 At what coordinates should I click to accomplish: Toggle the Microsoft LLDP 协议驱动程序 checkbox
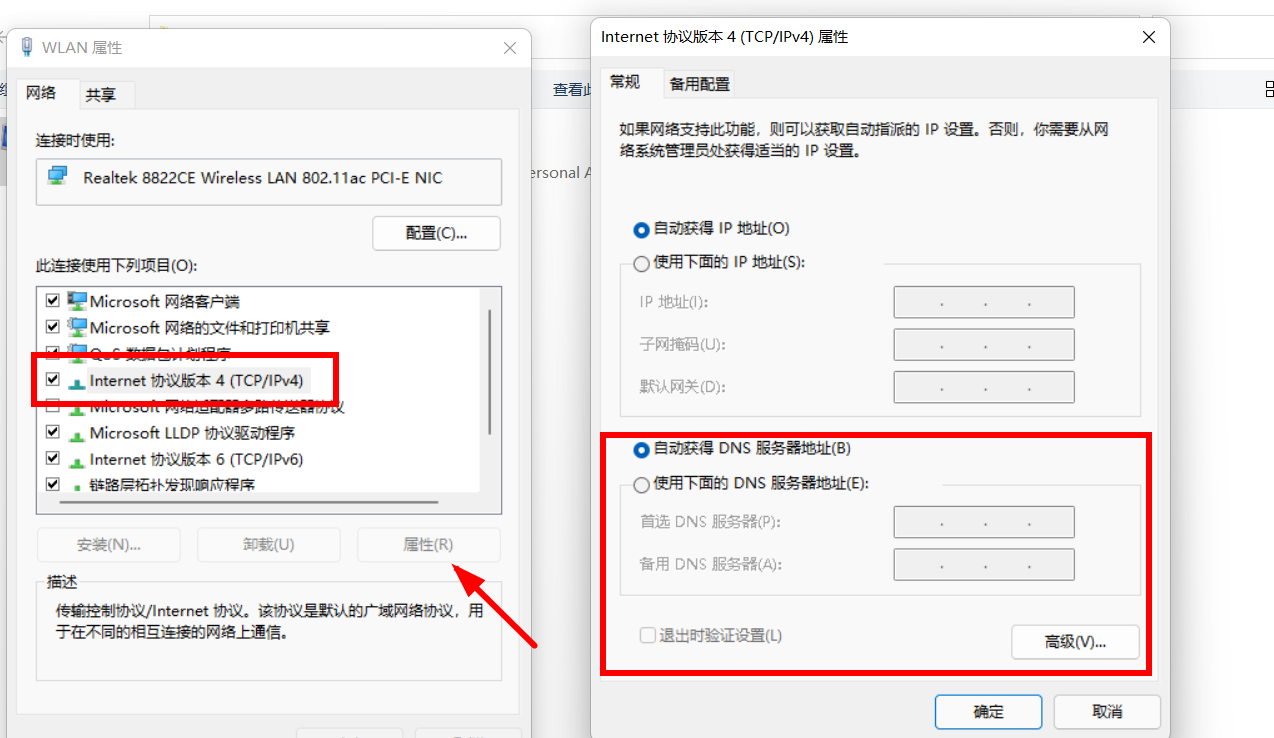tap(53, 433)
